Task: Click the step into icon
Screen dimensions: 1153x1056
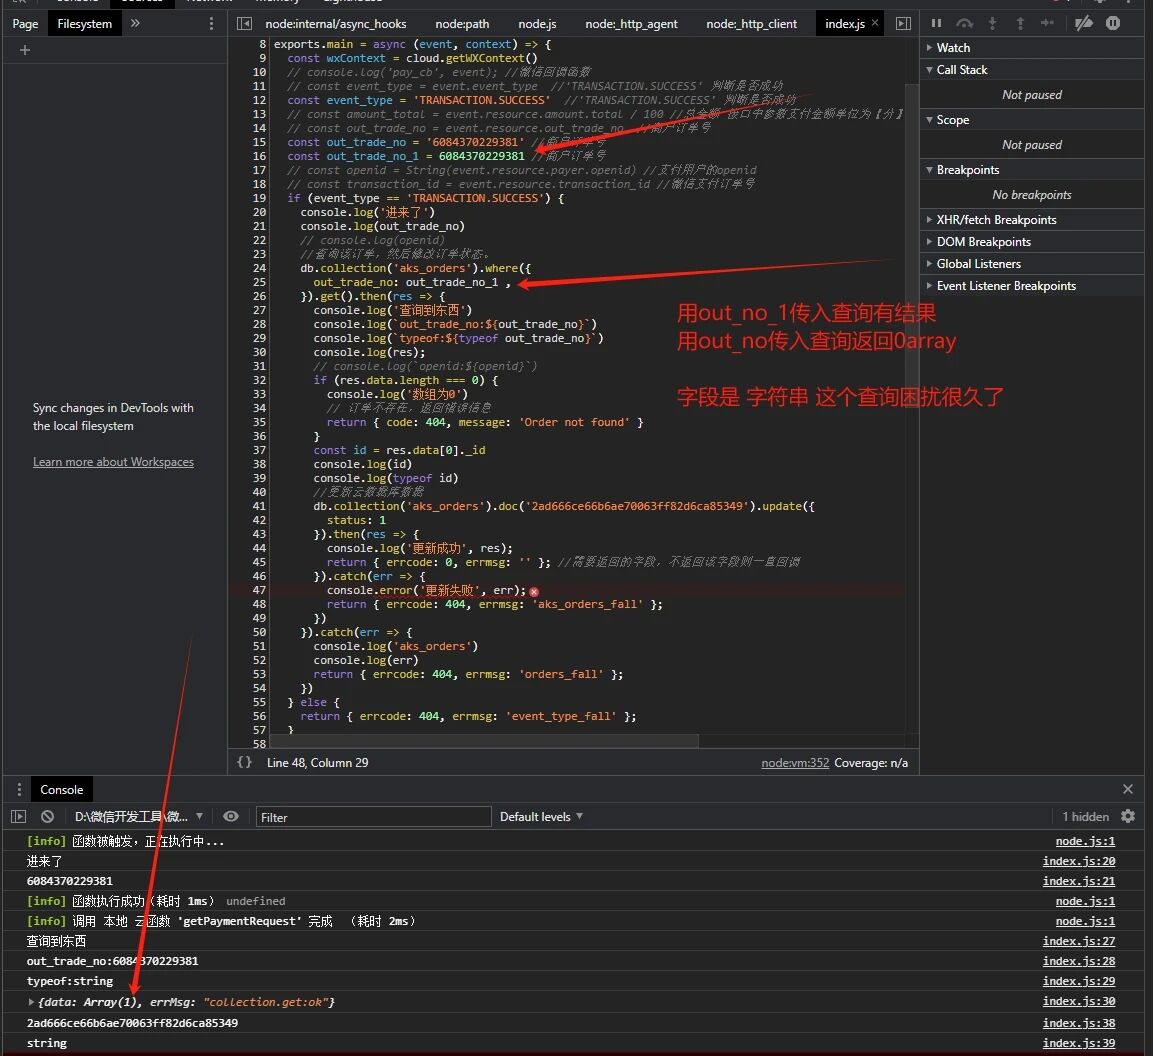Action: pyautogui.click(x=993, y=23)
